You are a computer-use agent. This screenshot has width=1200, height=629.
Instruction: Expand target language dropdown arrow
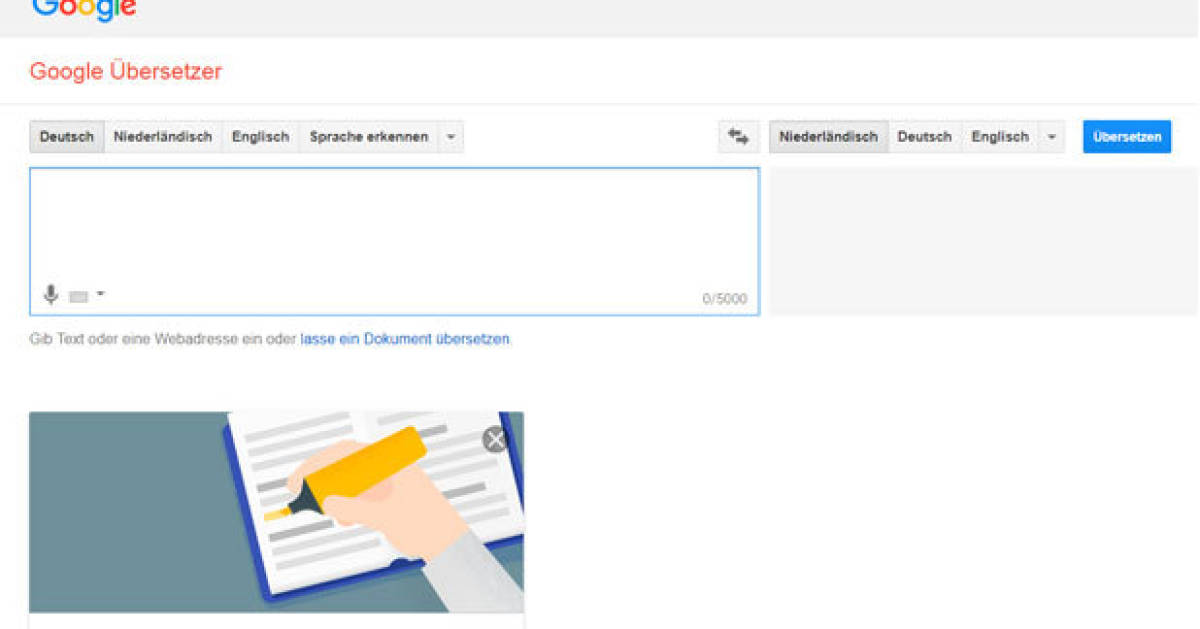click(1051, 137)
